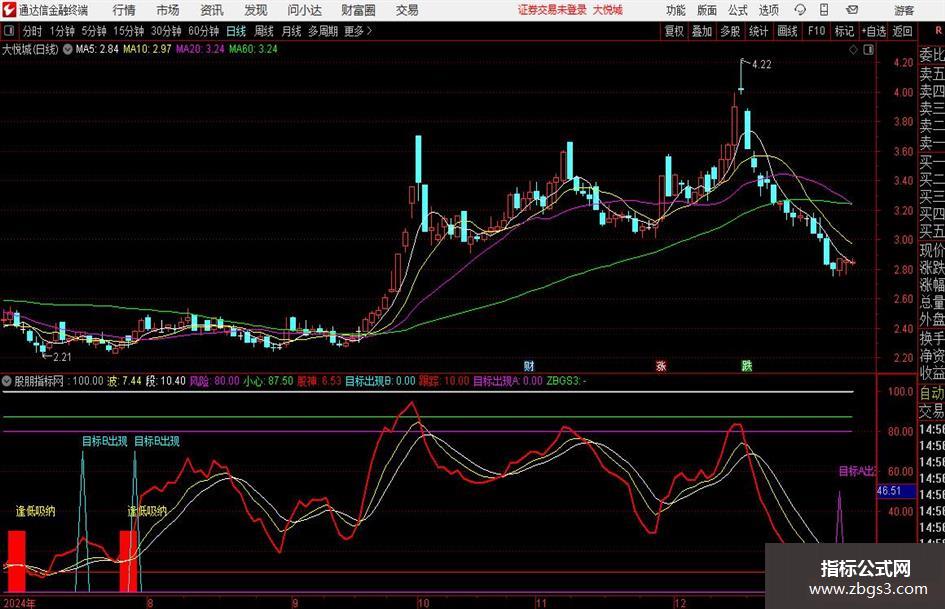The height and width of the screenshot is (609, 945).
Task: Click the MA5: 2.84 value
Action: coord(97,49)
